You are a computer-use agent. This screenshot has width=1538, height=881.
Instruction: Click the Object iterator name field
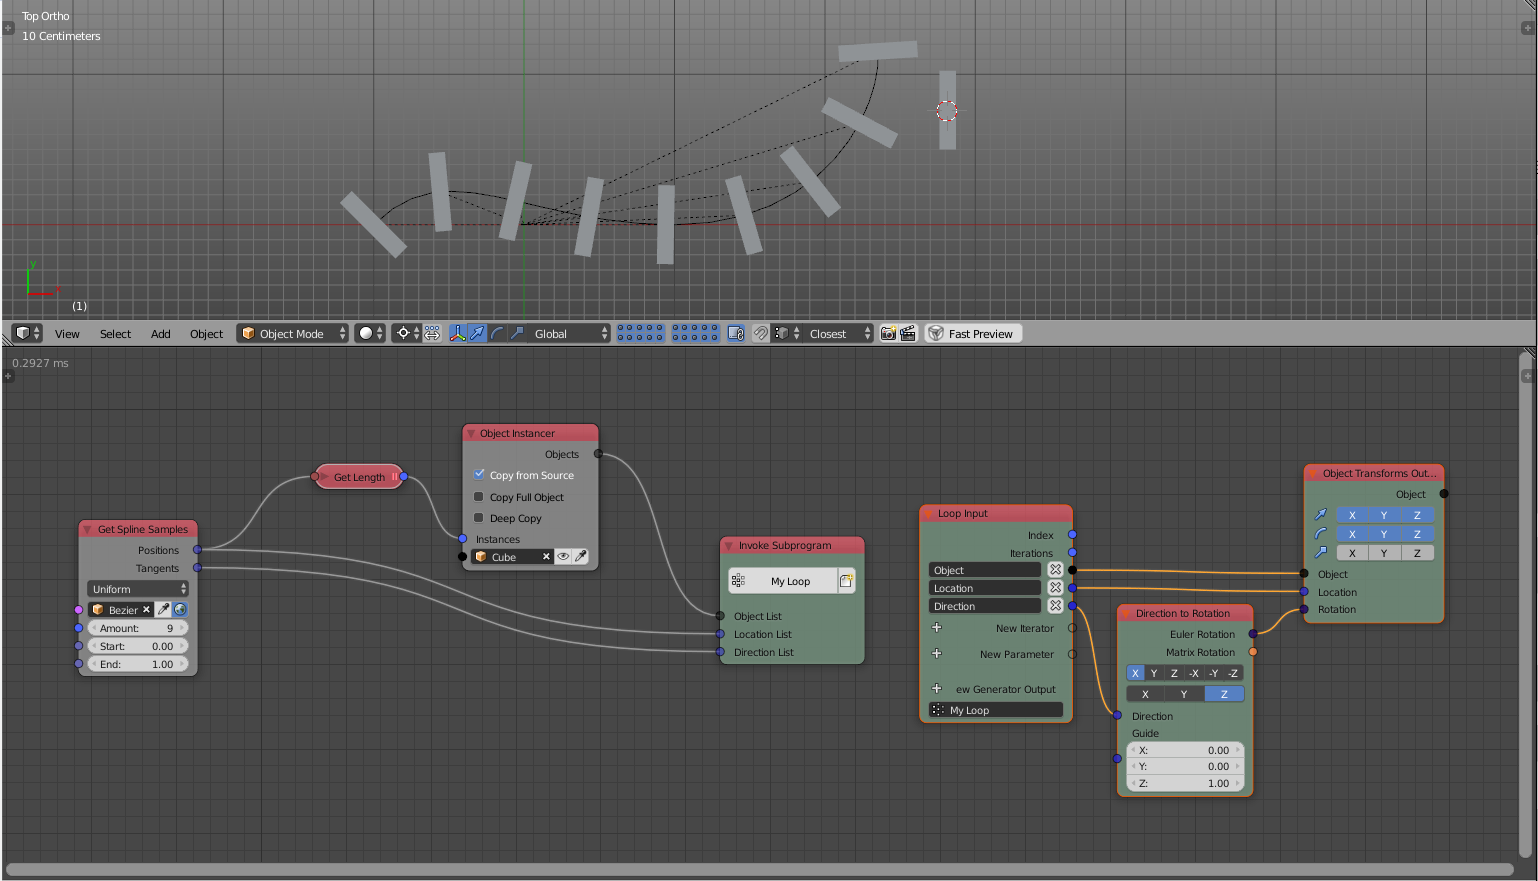click(x=986, y=570)
